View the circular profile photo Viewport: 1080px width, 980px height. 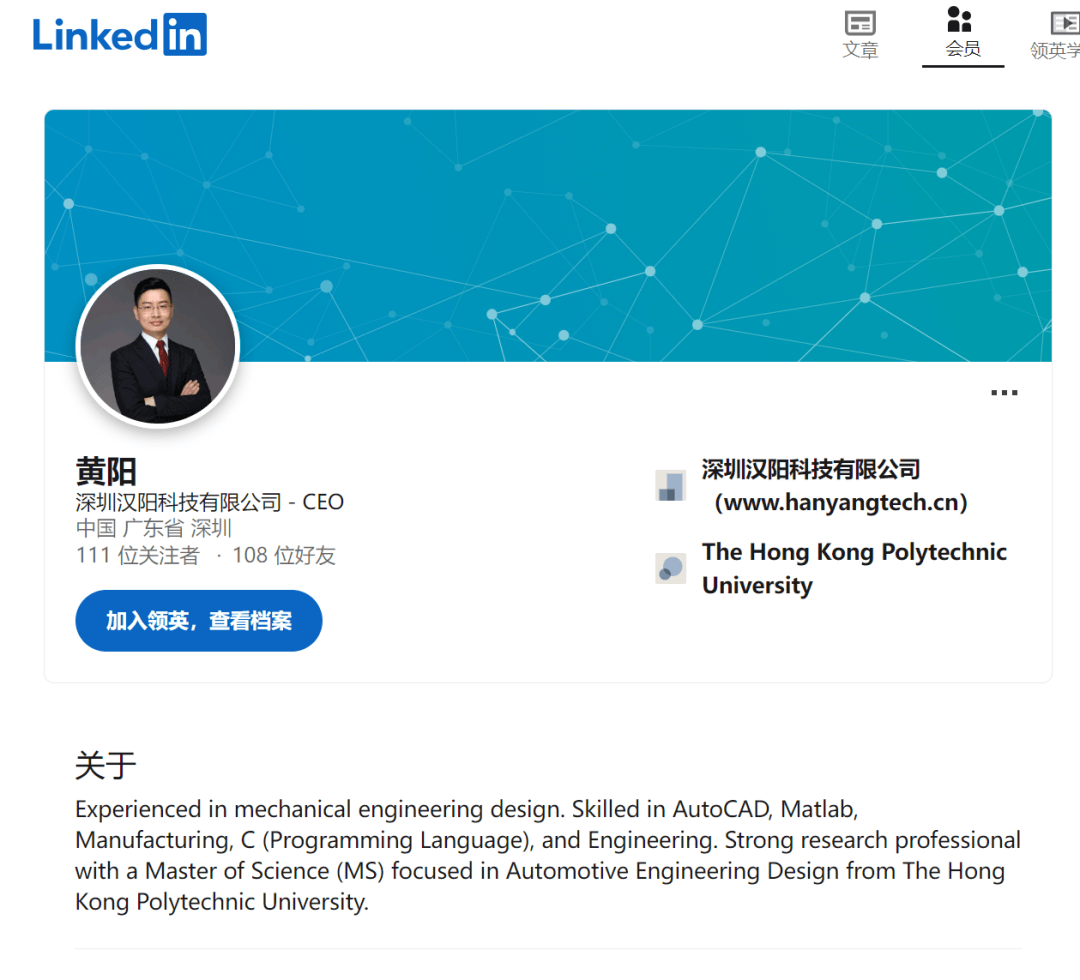(158, 346)
